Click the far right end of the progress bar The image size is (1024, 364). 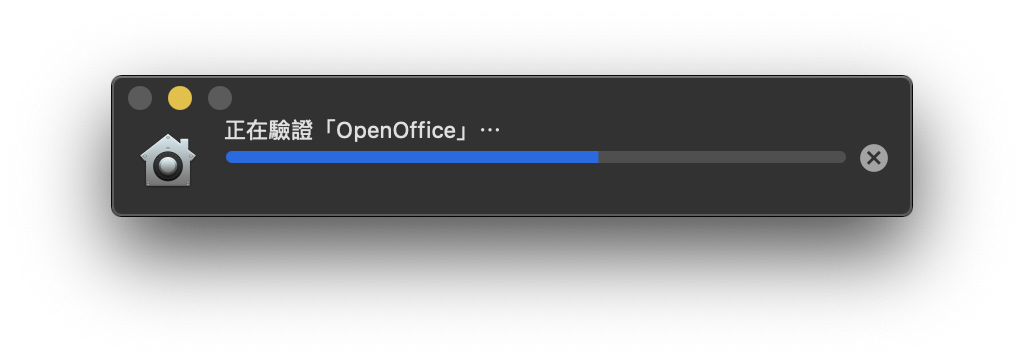point(842,157)
